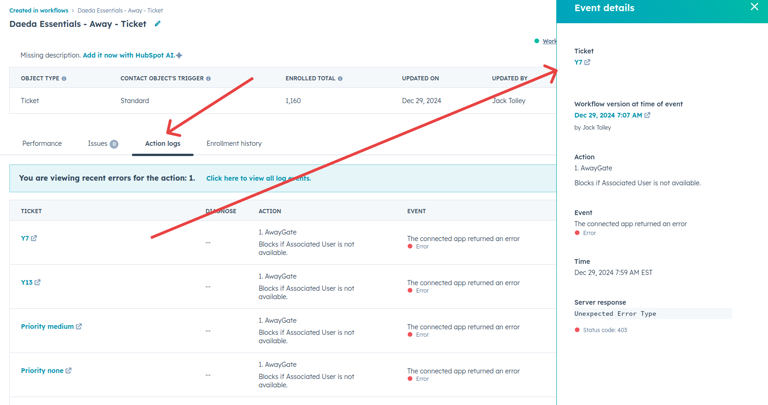Click info icon beside Contact Object's Trigger
This screenshot has width=768, height=405.
click(x=208, y=78)
